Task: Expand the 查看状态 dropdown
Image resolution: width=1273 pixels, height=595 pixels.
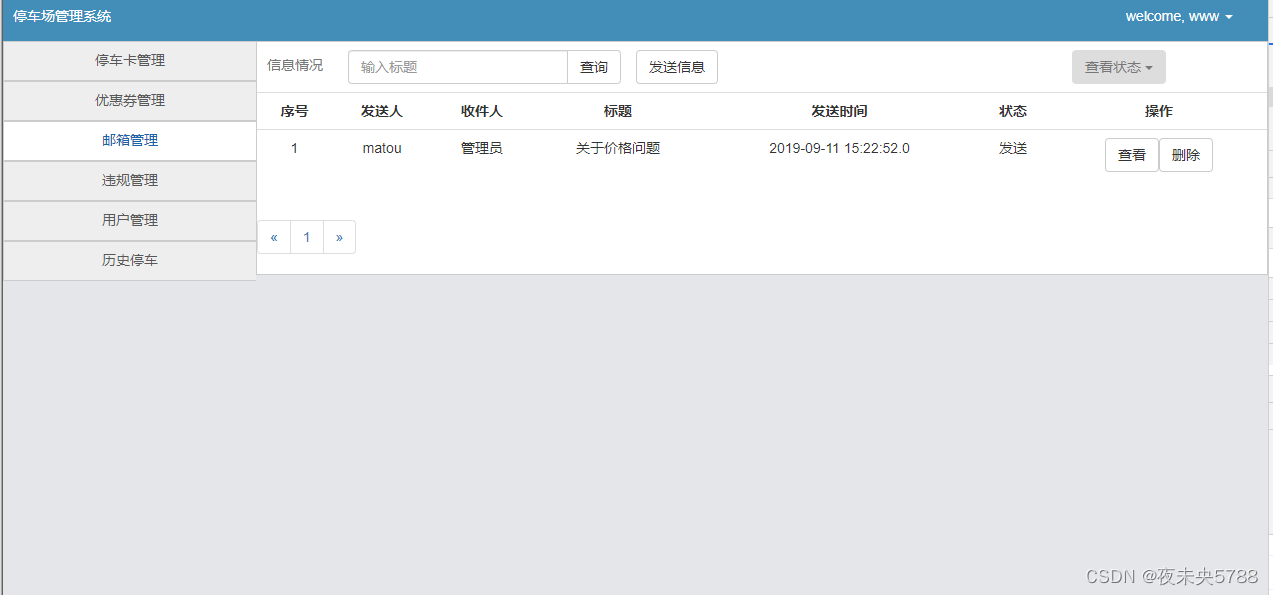Action: coord(1119,67)
